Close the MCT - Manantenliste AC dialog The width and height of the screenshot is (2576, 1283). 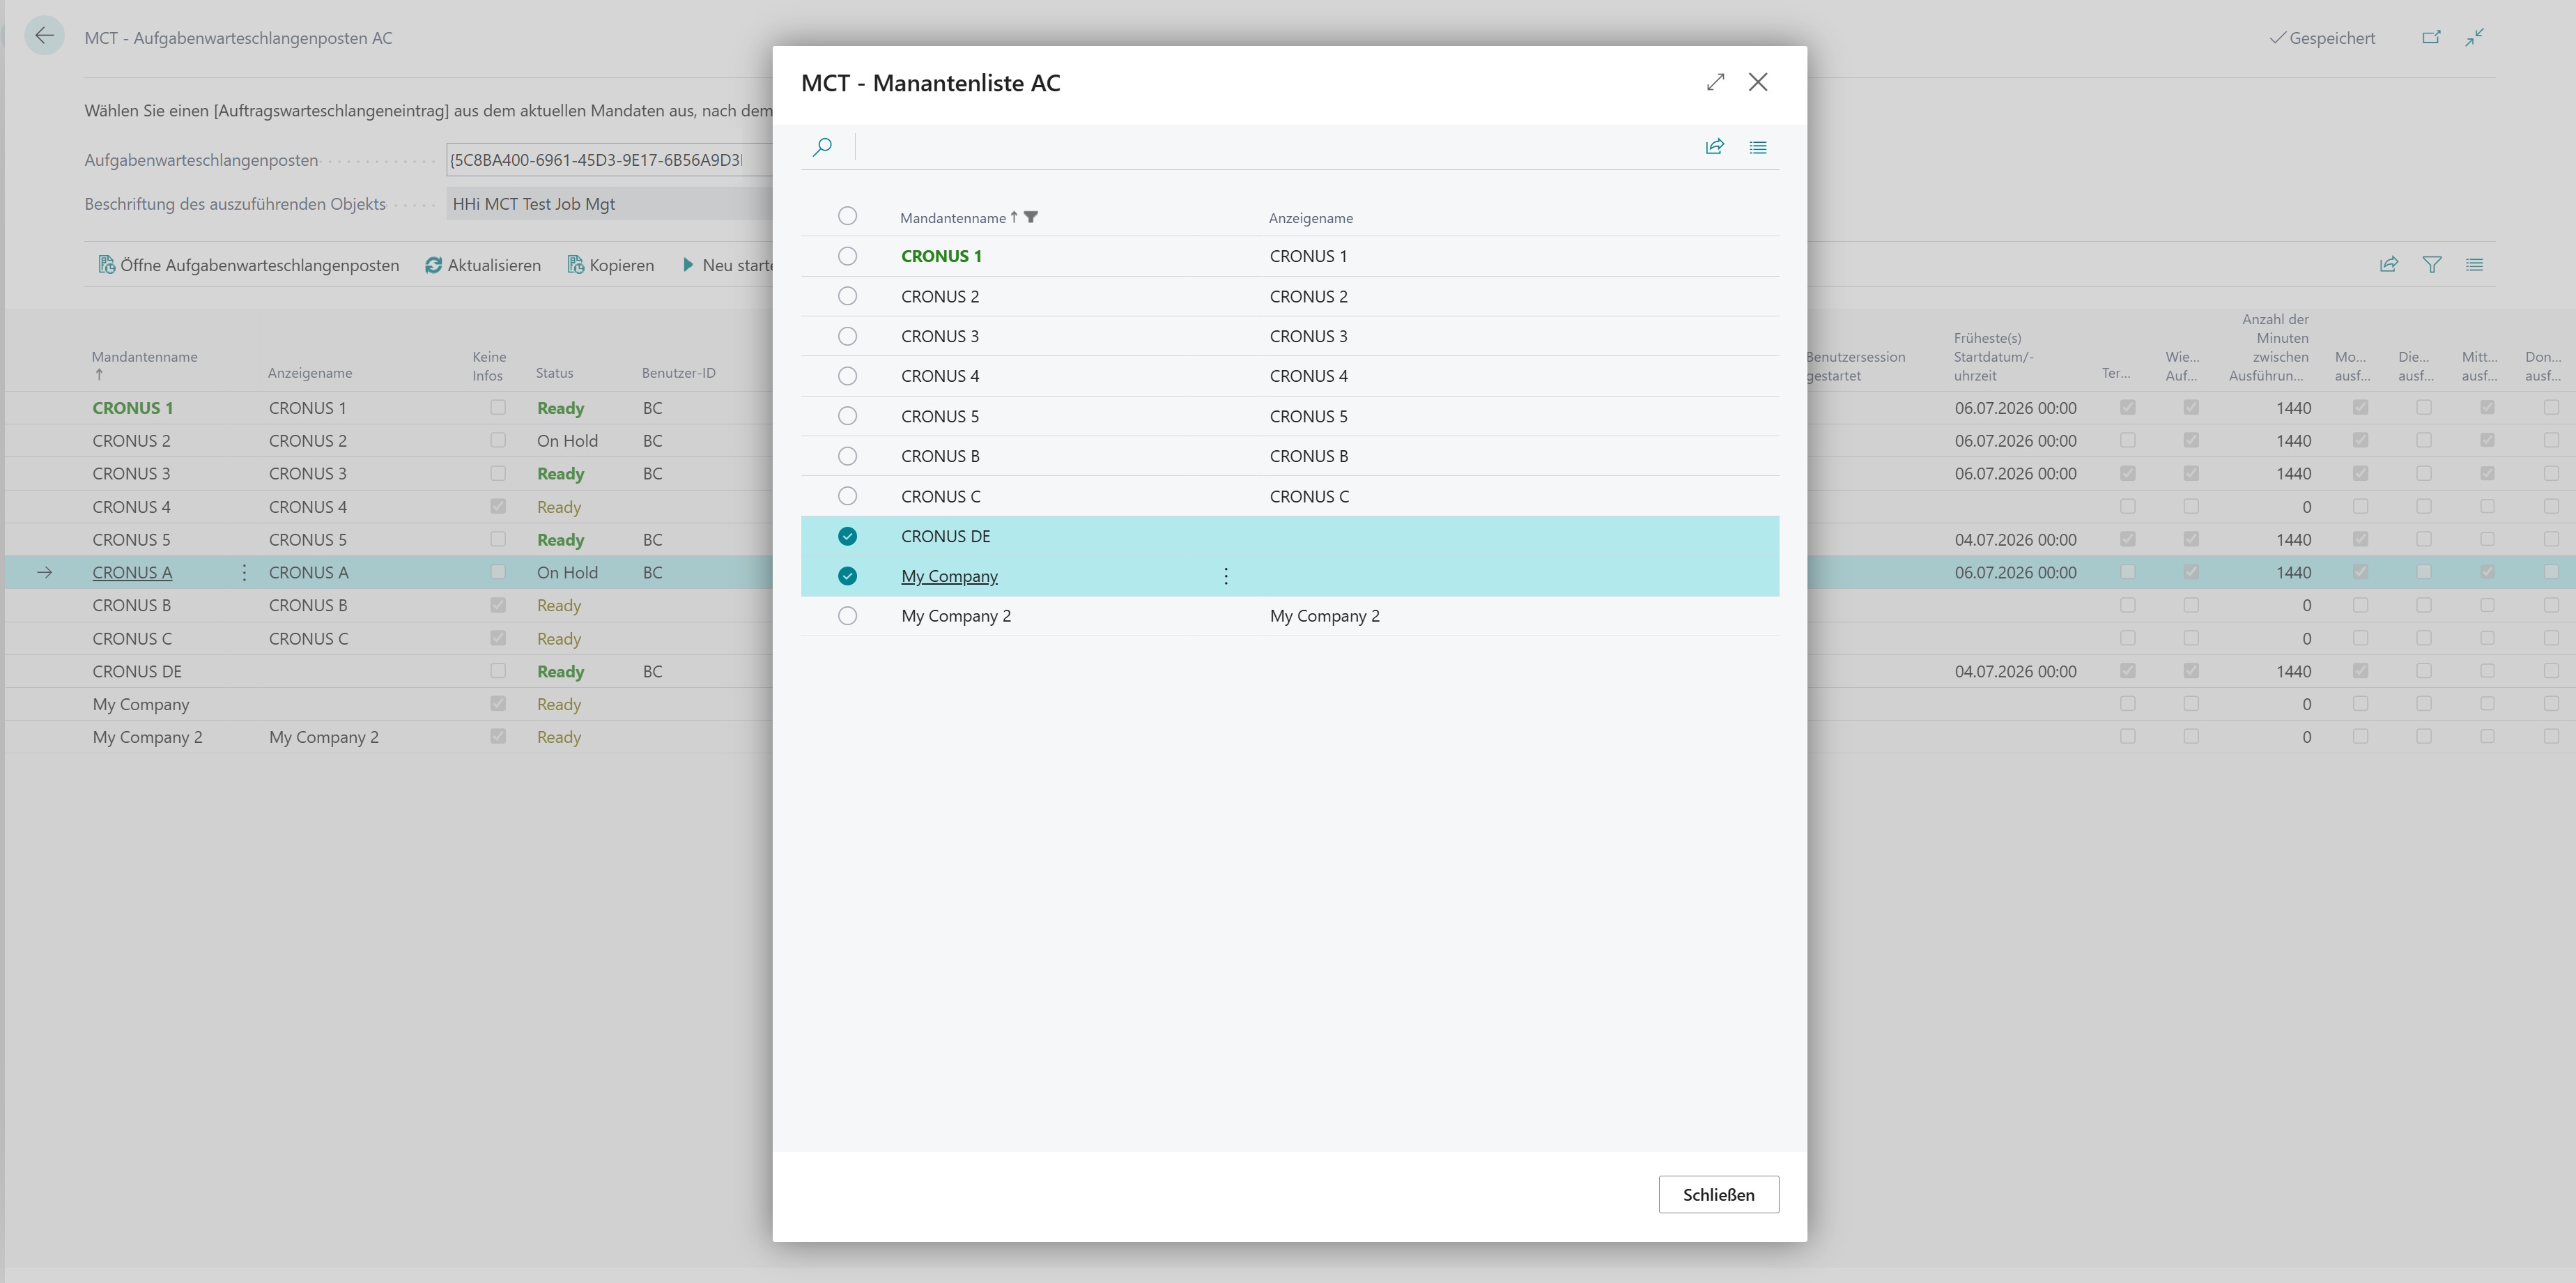click(x=1757, y=82)
